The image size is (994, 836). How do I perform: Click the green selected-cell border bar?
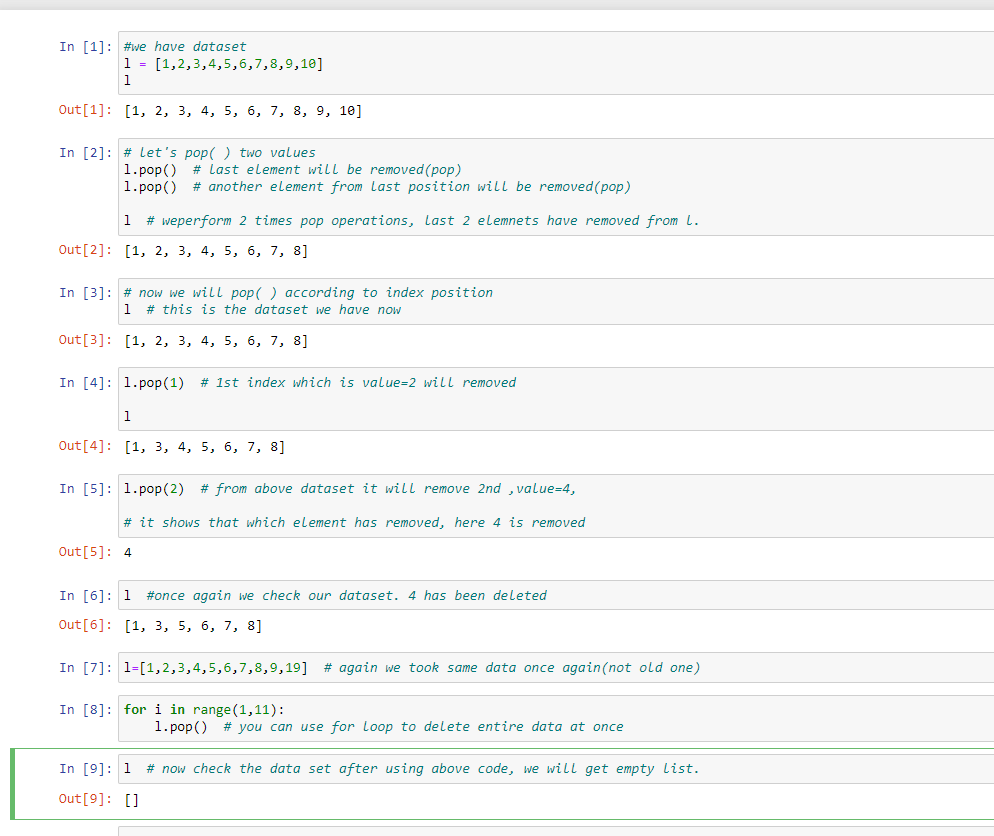click(12, 784)
